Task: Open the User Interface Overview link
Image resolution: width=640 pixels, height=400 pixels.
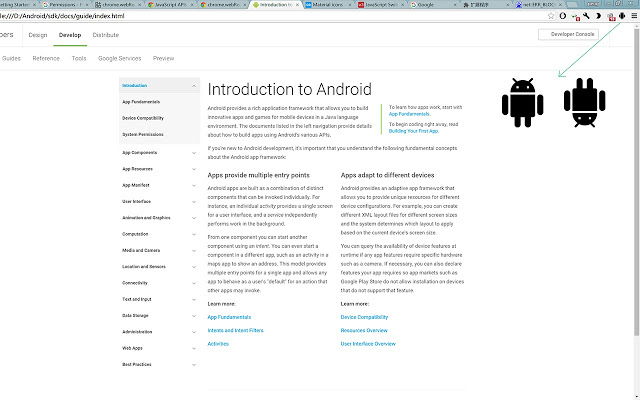Action: point(368,344)
